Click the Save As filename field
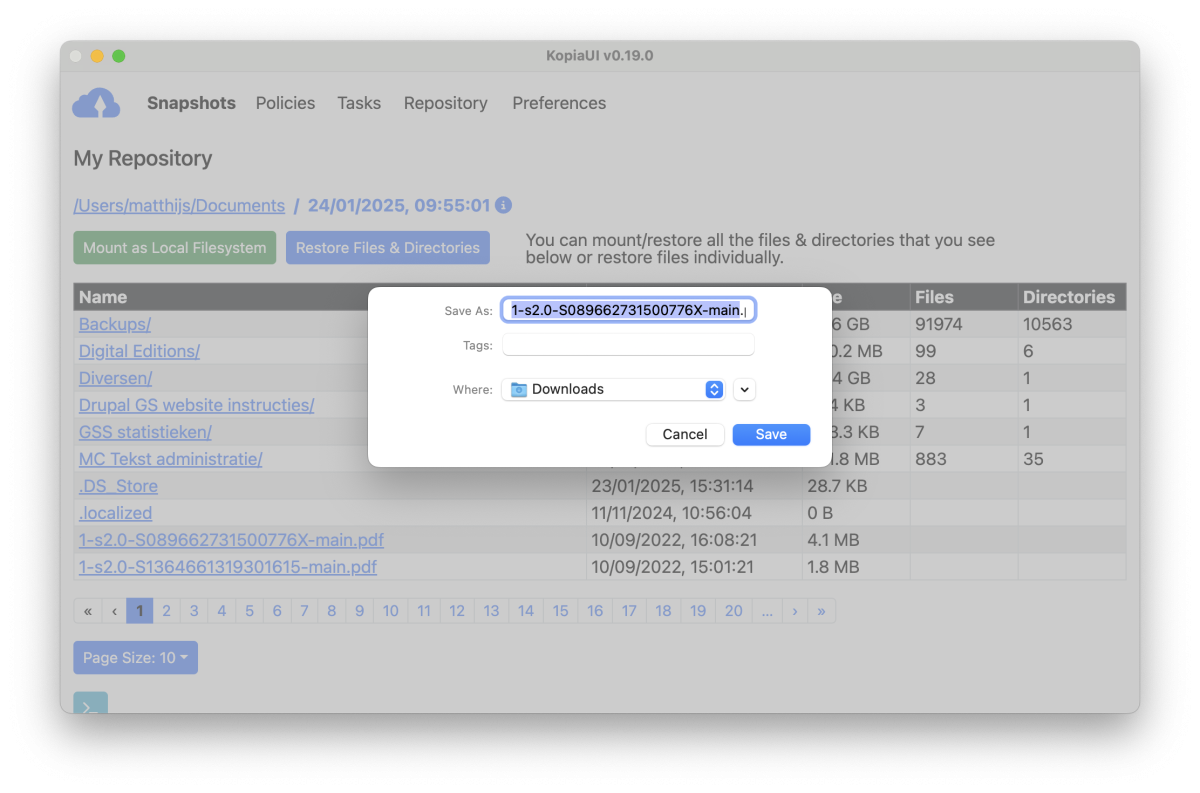 pos(628,310)
